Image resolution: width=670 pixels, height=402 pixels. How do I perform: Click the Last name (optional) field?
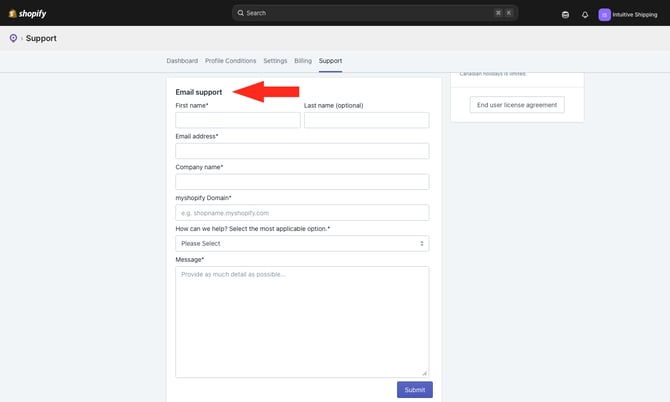coord(367,120)
